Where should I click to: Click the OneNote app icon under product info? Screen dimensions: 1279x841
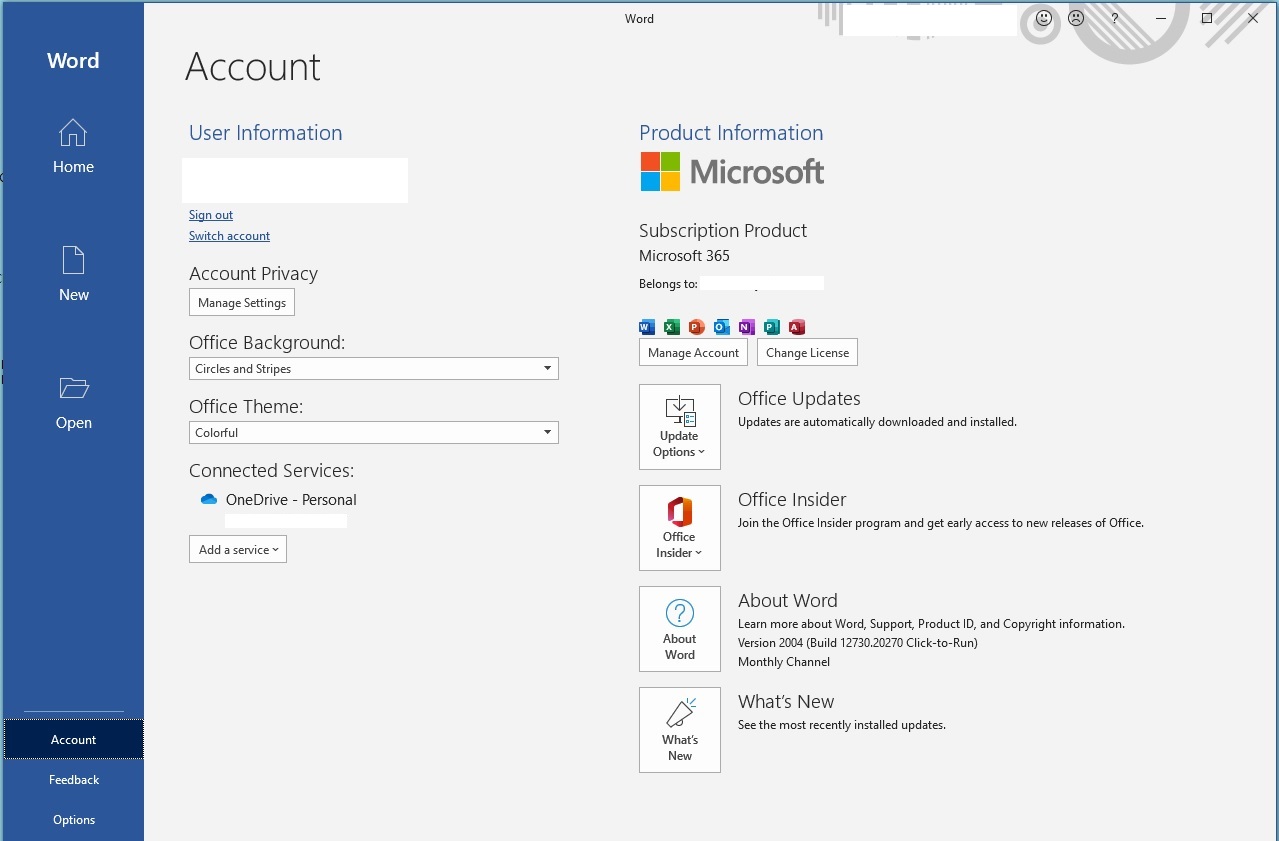[x=747, y=327]
